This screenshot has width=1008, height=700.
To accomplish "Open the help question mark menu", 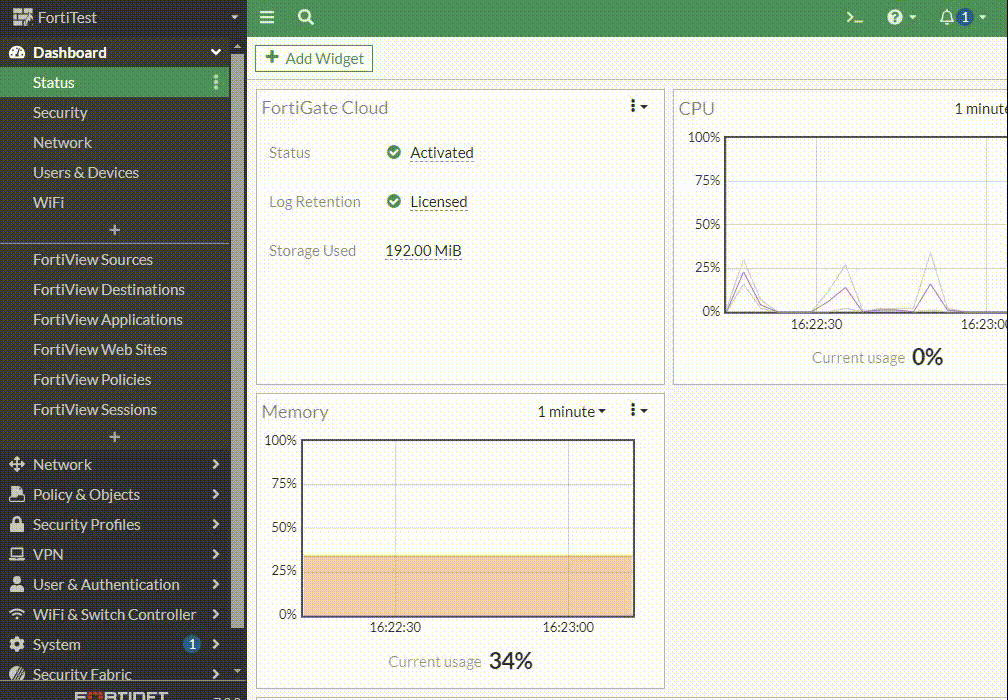I will pos(901,17).
